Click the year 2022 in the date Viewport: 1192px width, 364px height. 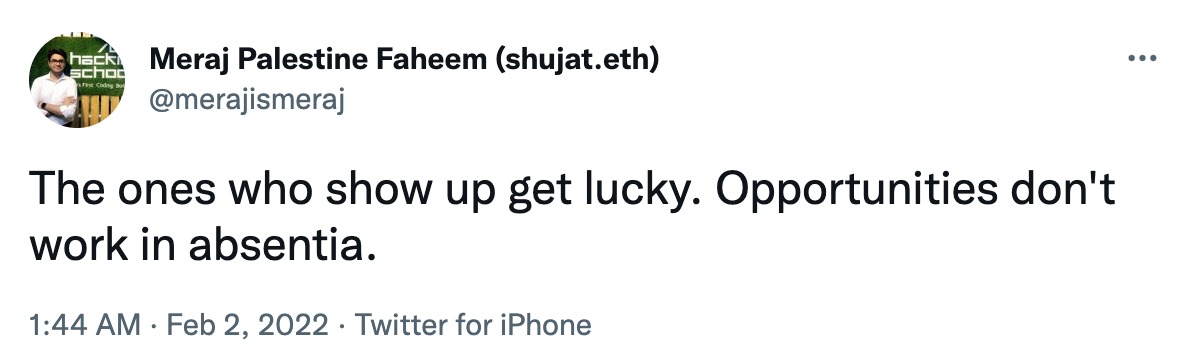293,325
